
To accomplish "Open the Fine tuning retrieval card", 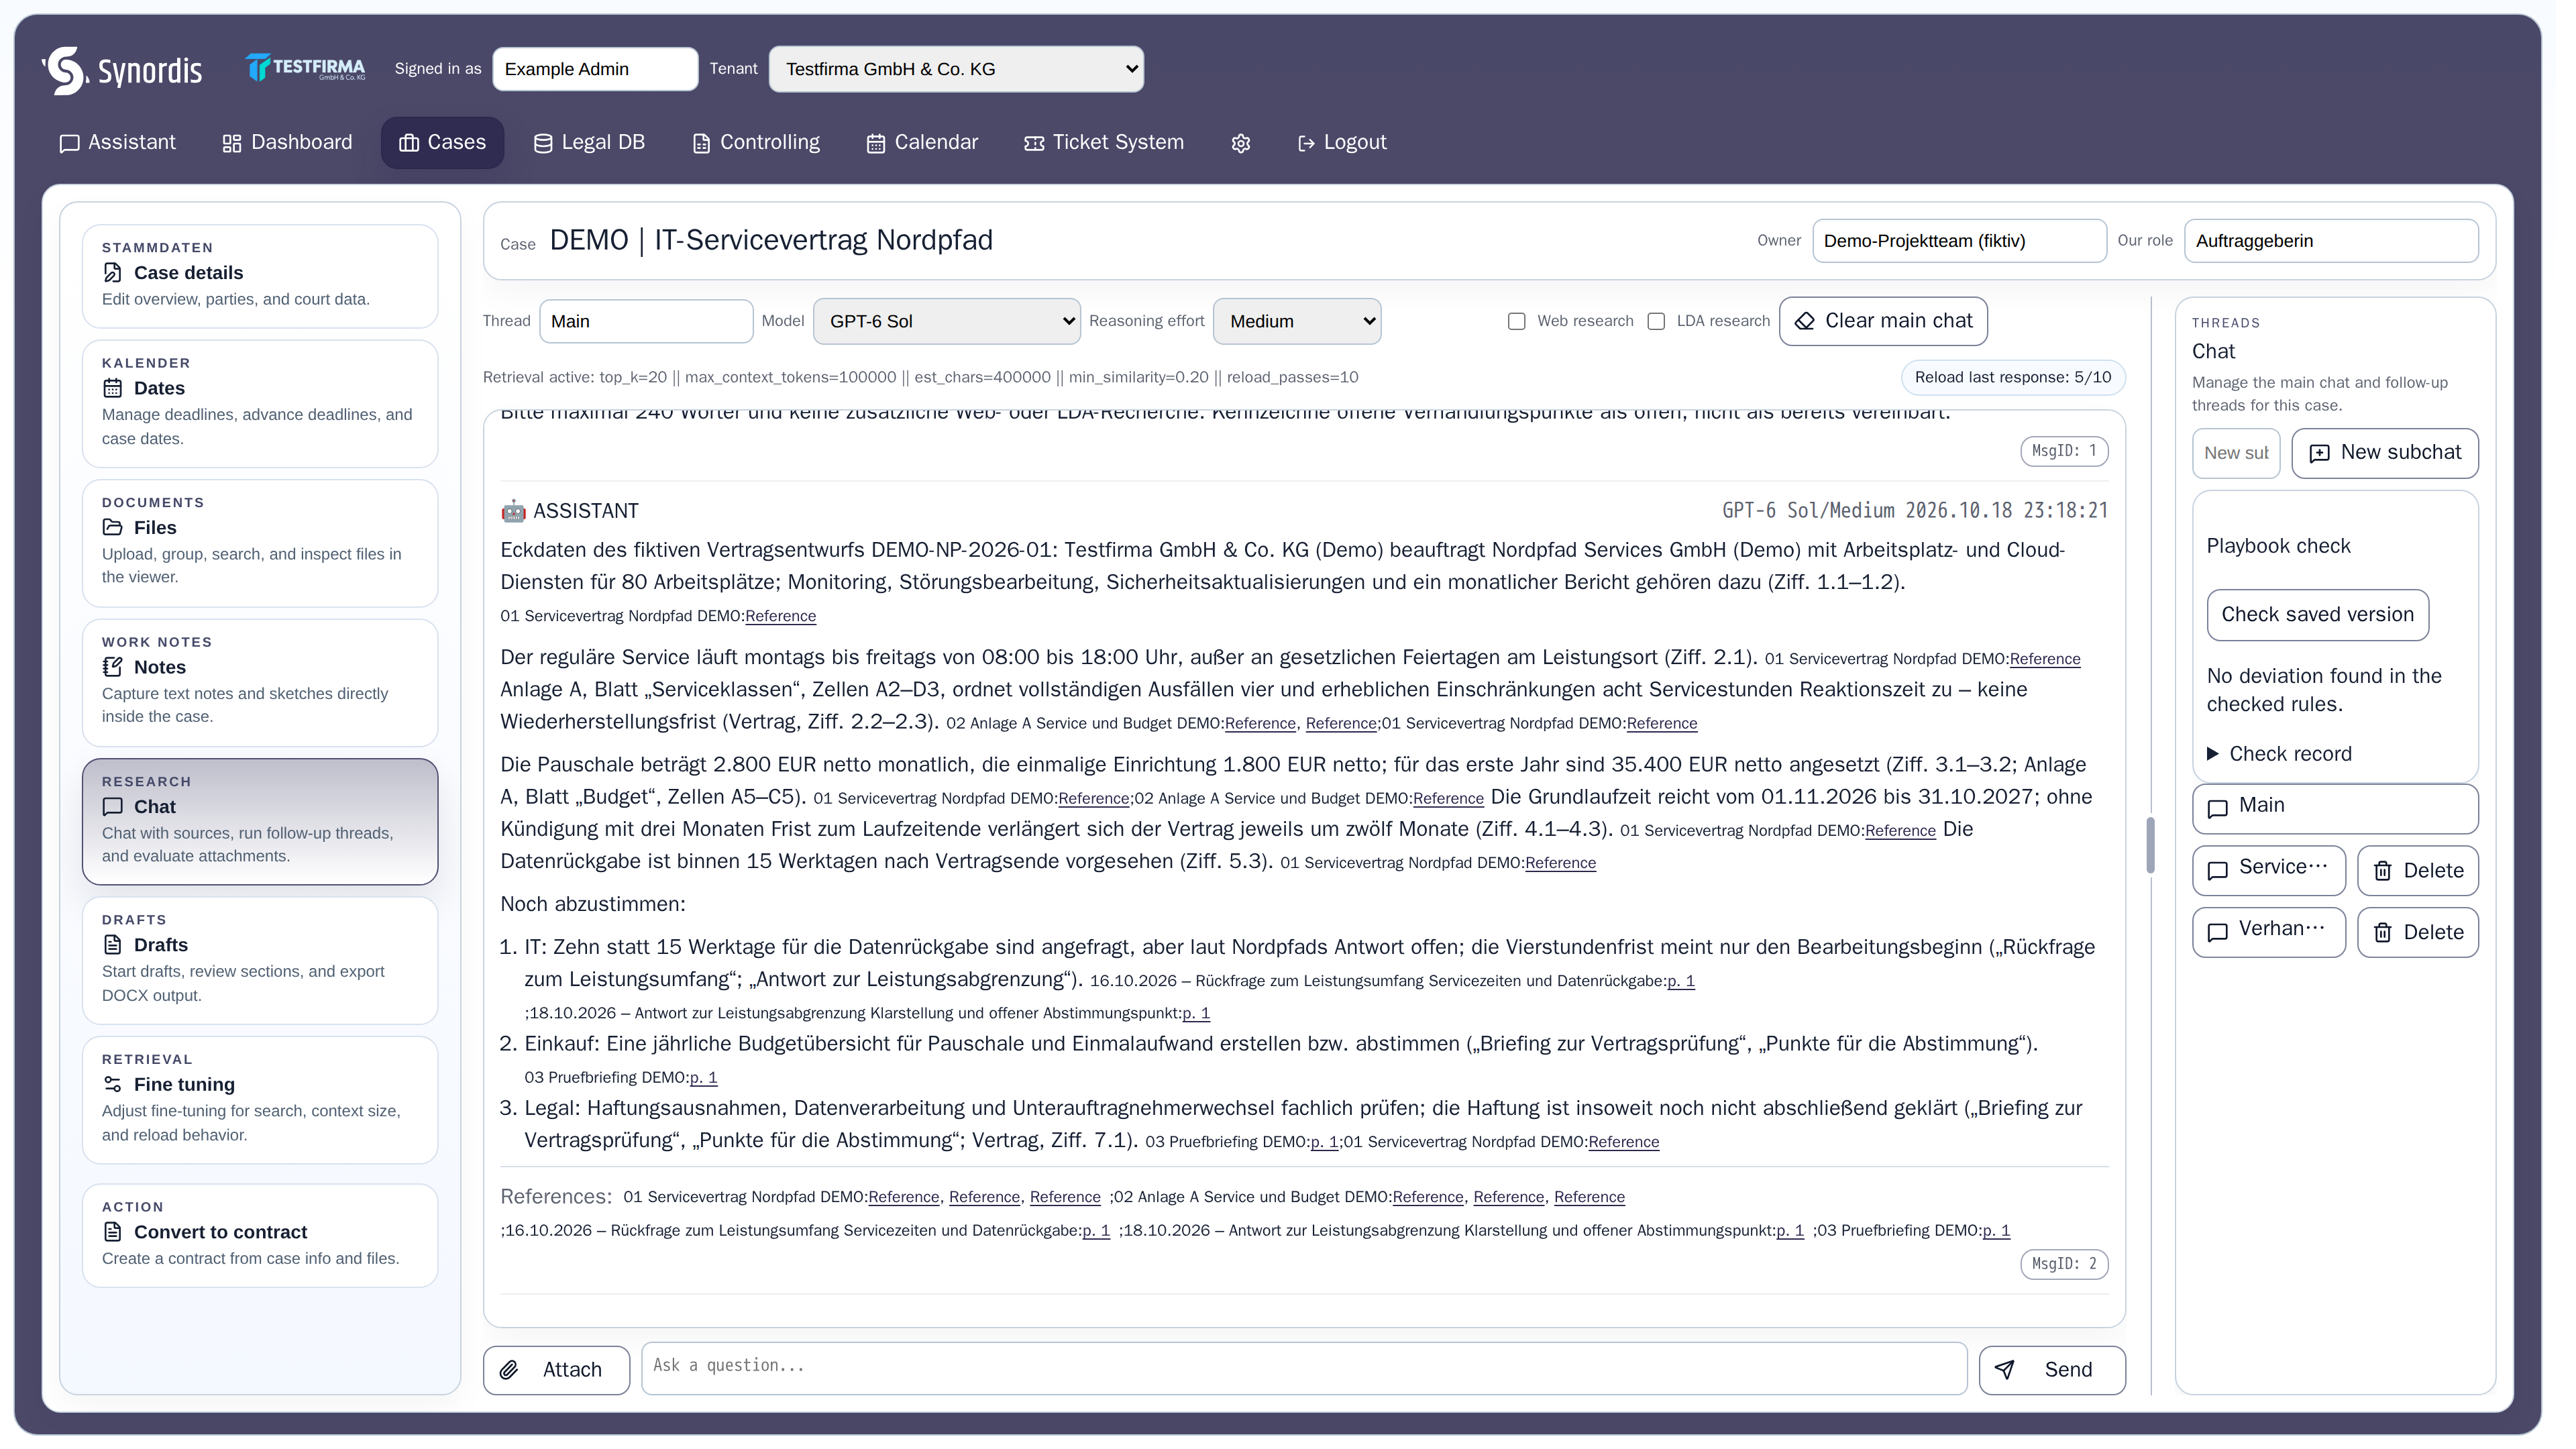I will (x=262, y=1108).
